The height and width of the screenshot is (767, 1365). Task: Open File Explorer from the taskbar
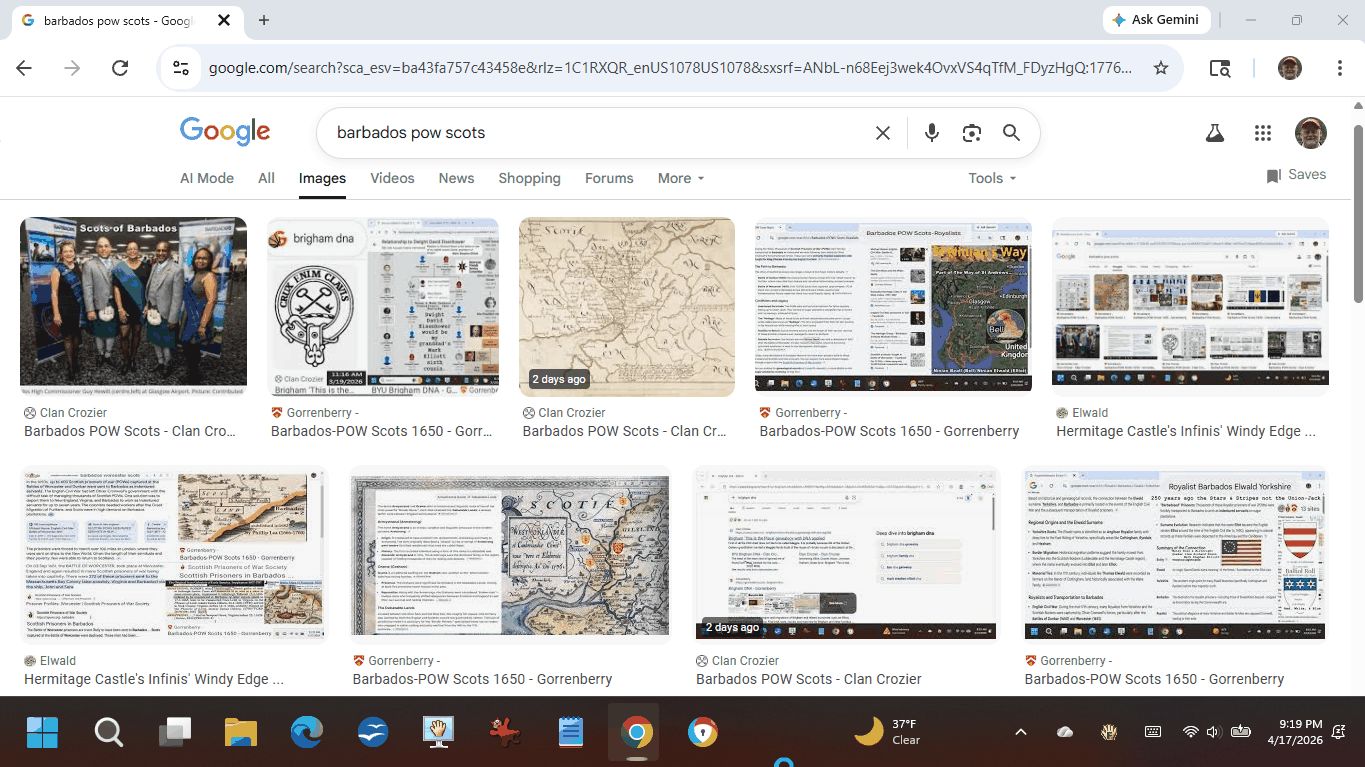pos(241,733)
